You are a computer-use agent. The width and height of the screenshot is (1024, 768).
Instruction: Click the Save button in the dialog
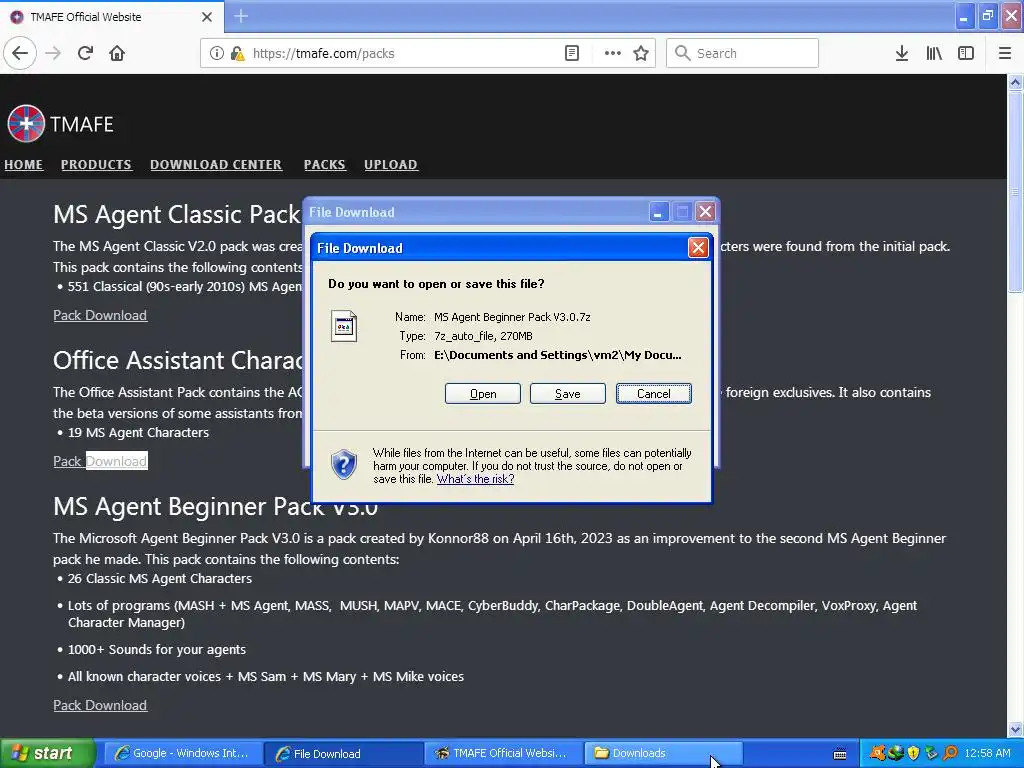point(568,393)
